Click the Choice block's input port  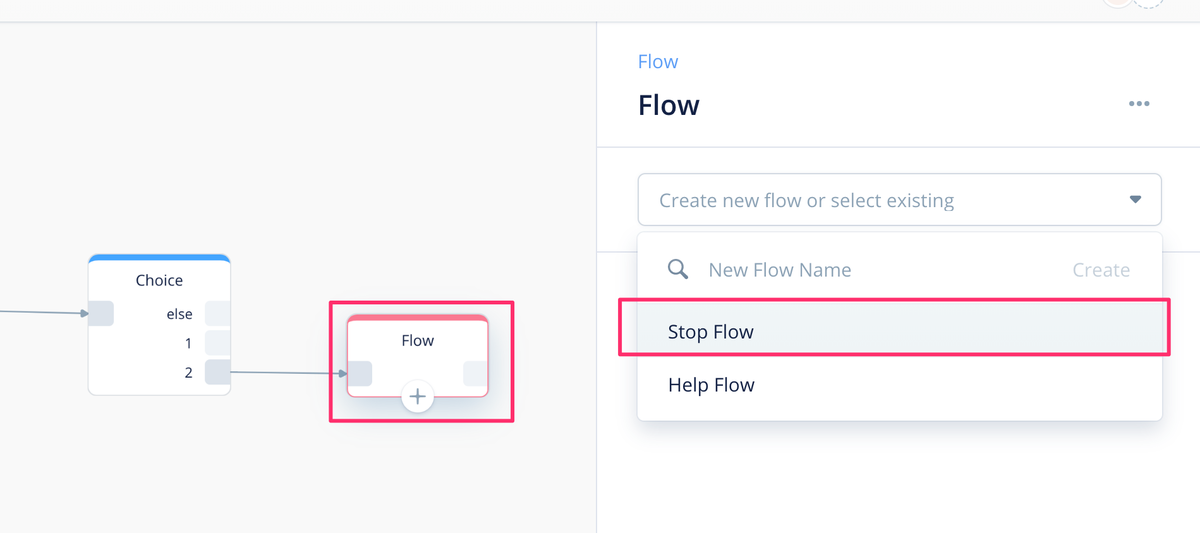click(101, 313)
